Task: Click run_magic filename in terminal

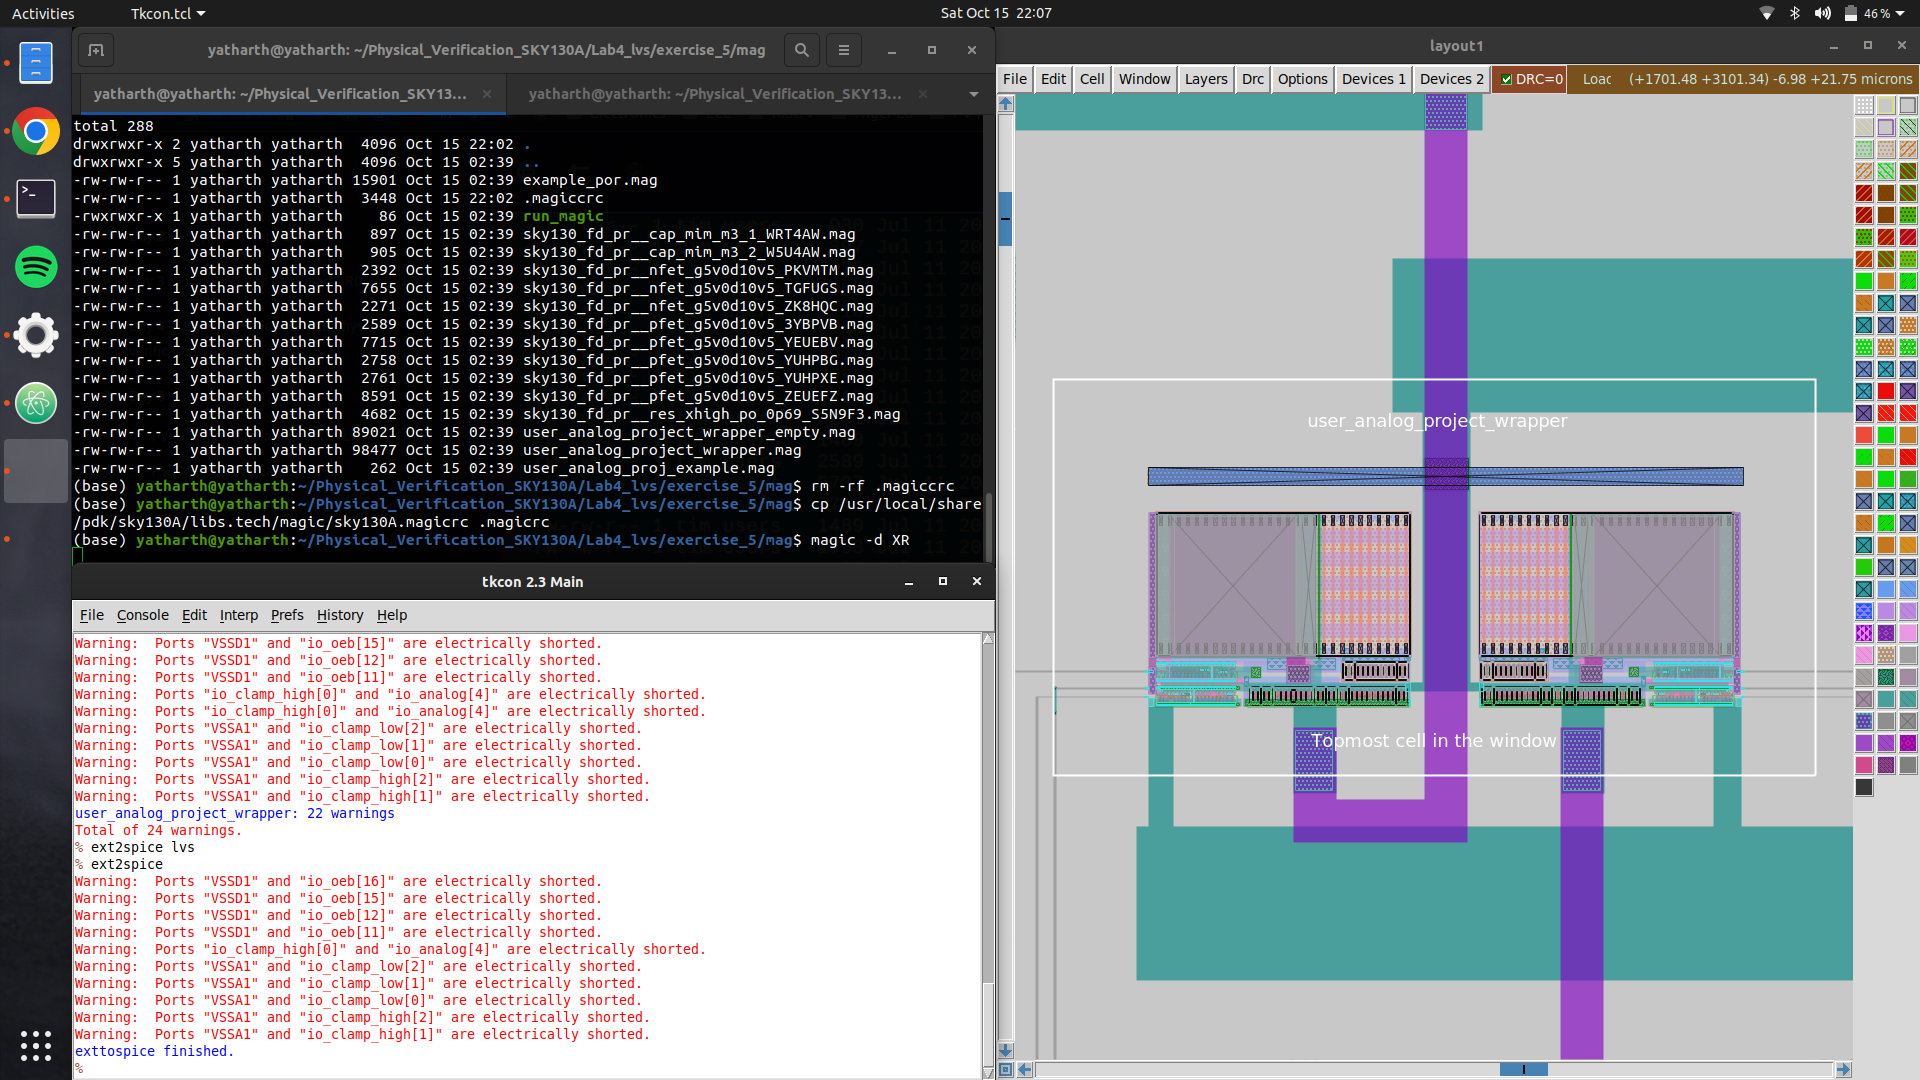Action: coord(563,216)
